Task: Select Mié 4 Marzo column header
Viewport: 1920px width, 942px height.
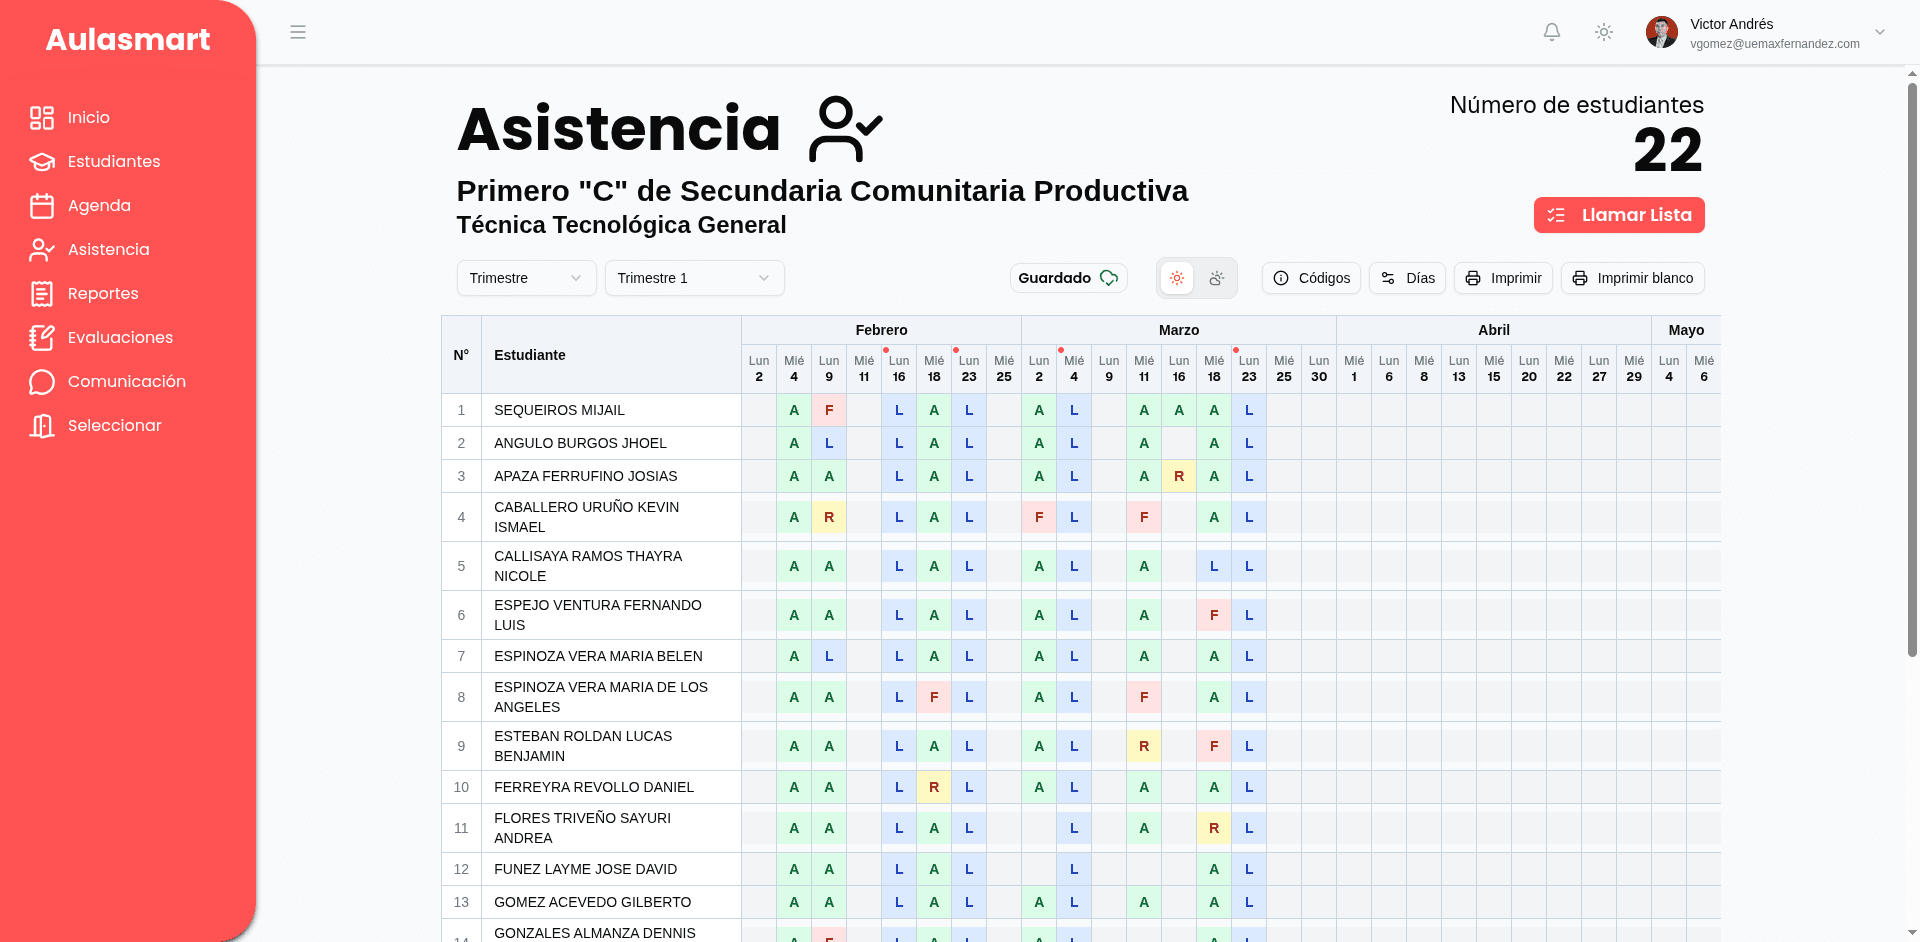Action: click(x=1074, y=369)
